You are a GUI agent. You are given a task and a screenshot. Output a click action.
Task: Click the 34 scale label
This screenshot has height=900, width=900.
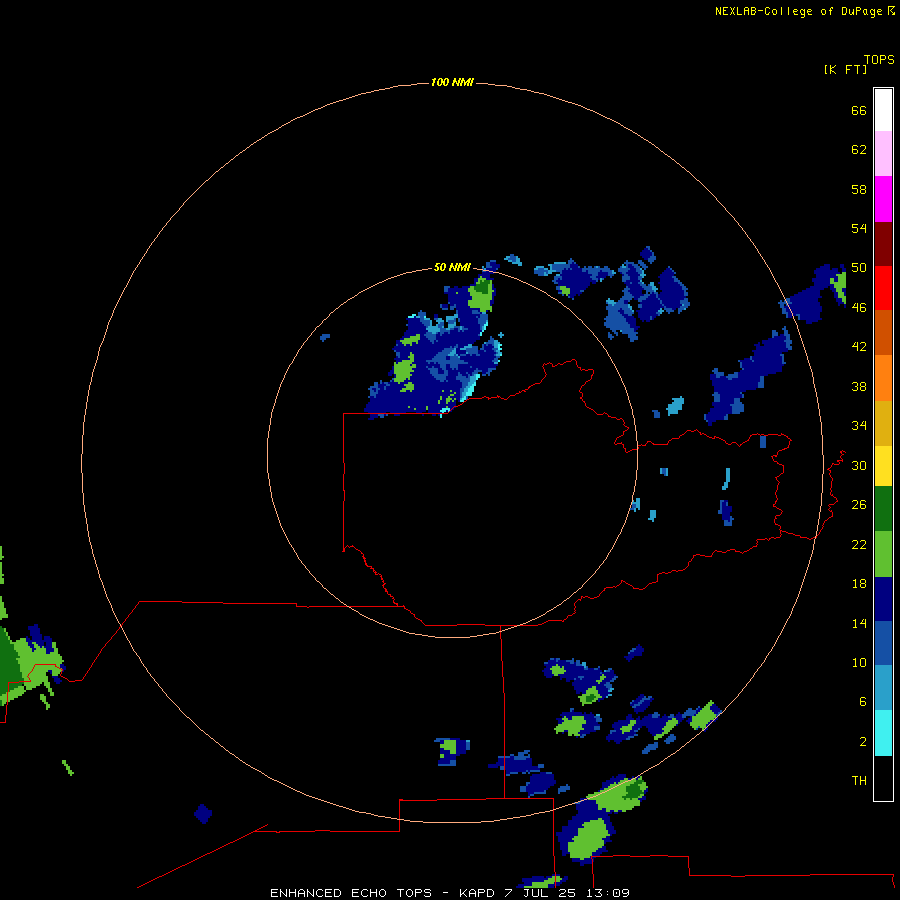859,426
